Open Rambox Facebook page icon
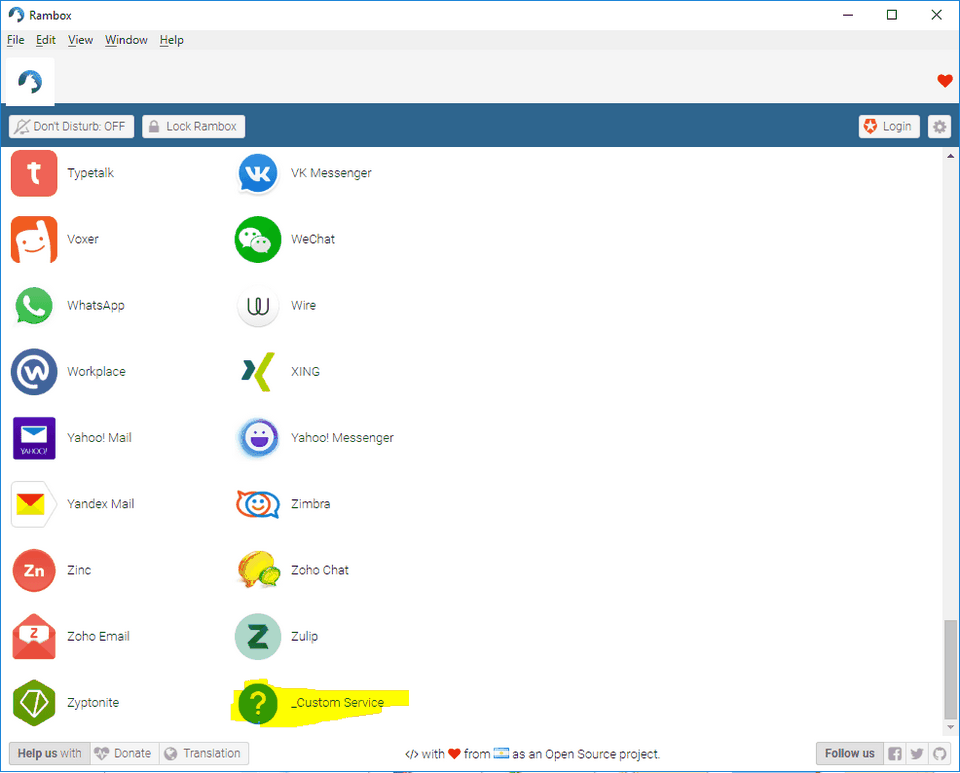The image size is (960, 773). click(x=894, y=753)
